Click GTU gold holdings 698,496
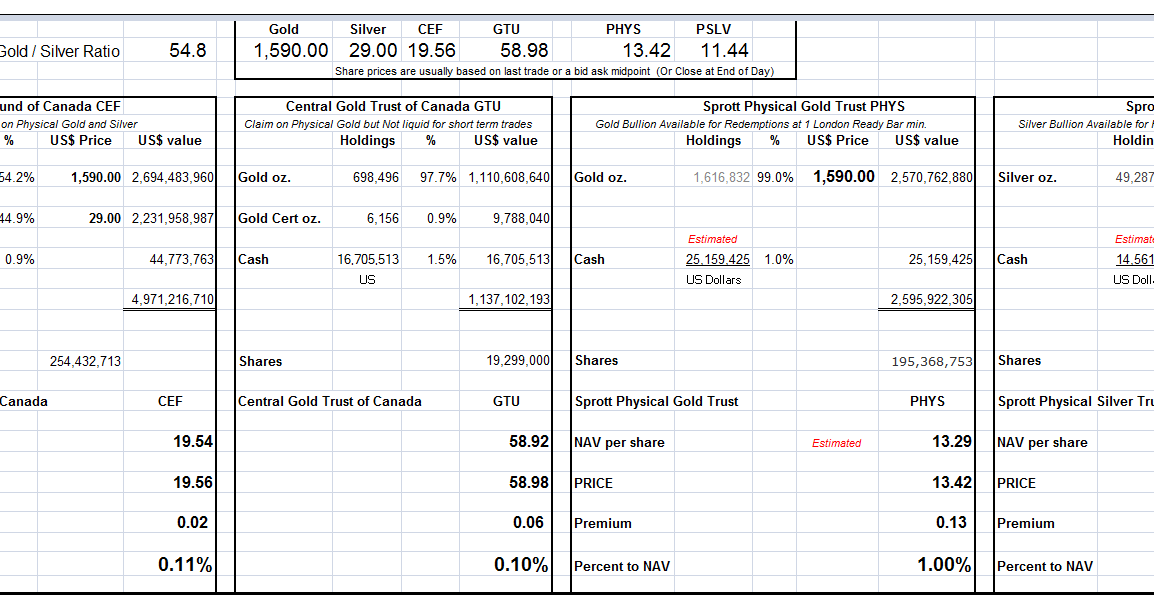Screen dimensions: 1154x606 [376, 177]
